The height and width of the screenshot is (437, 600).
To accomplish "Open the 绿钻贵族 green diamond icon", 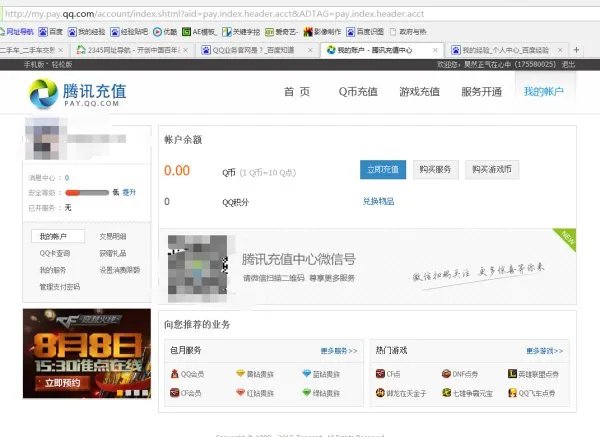I will click(307, 393).
